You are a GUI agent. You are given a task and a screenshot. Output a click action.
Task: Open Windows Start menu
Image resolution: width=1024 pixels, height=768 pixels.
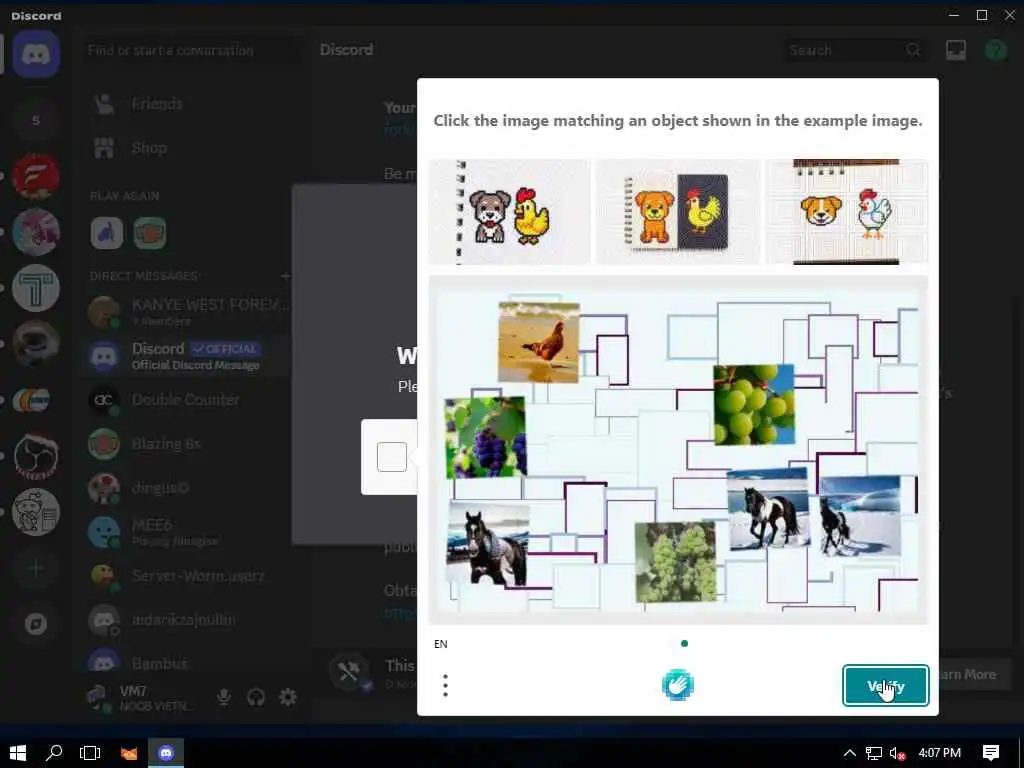[x=18, y=753]
